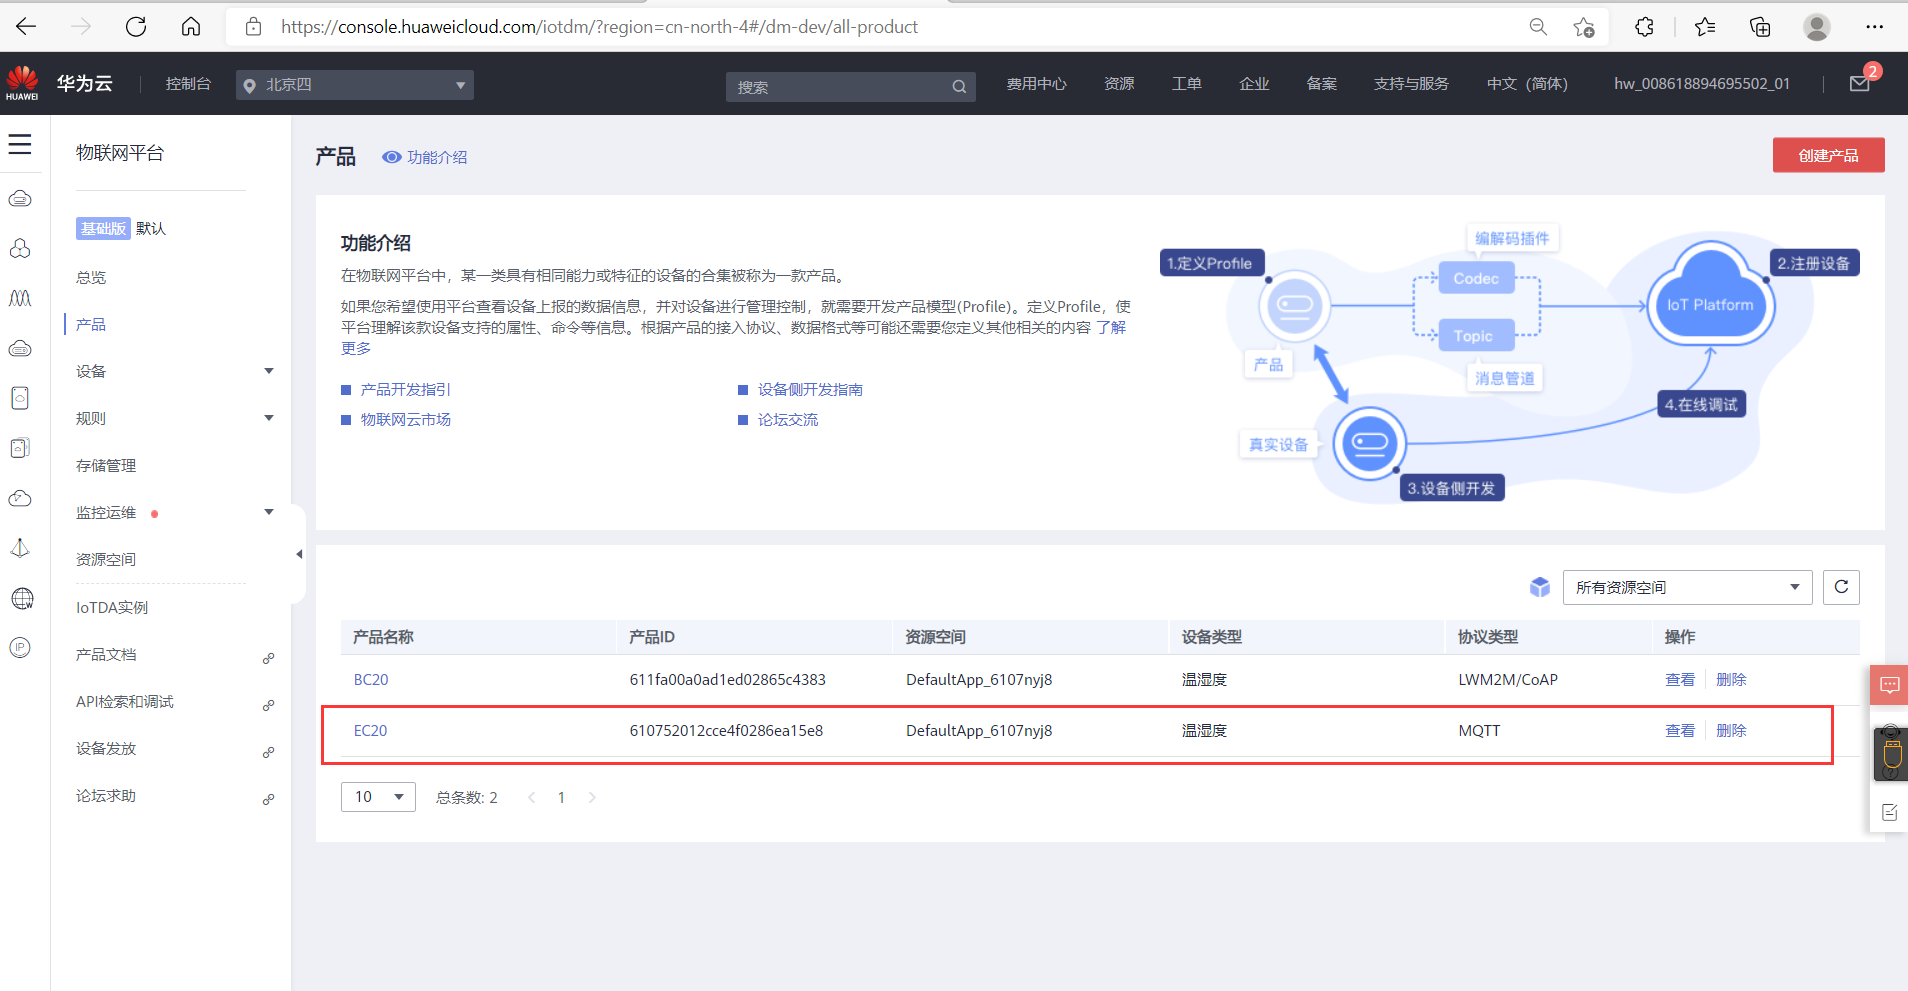Click 查看 for the BC20 row
The image size is (1908, 991).
point(1680,679)
